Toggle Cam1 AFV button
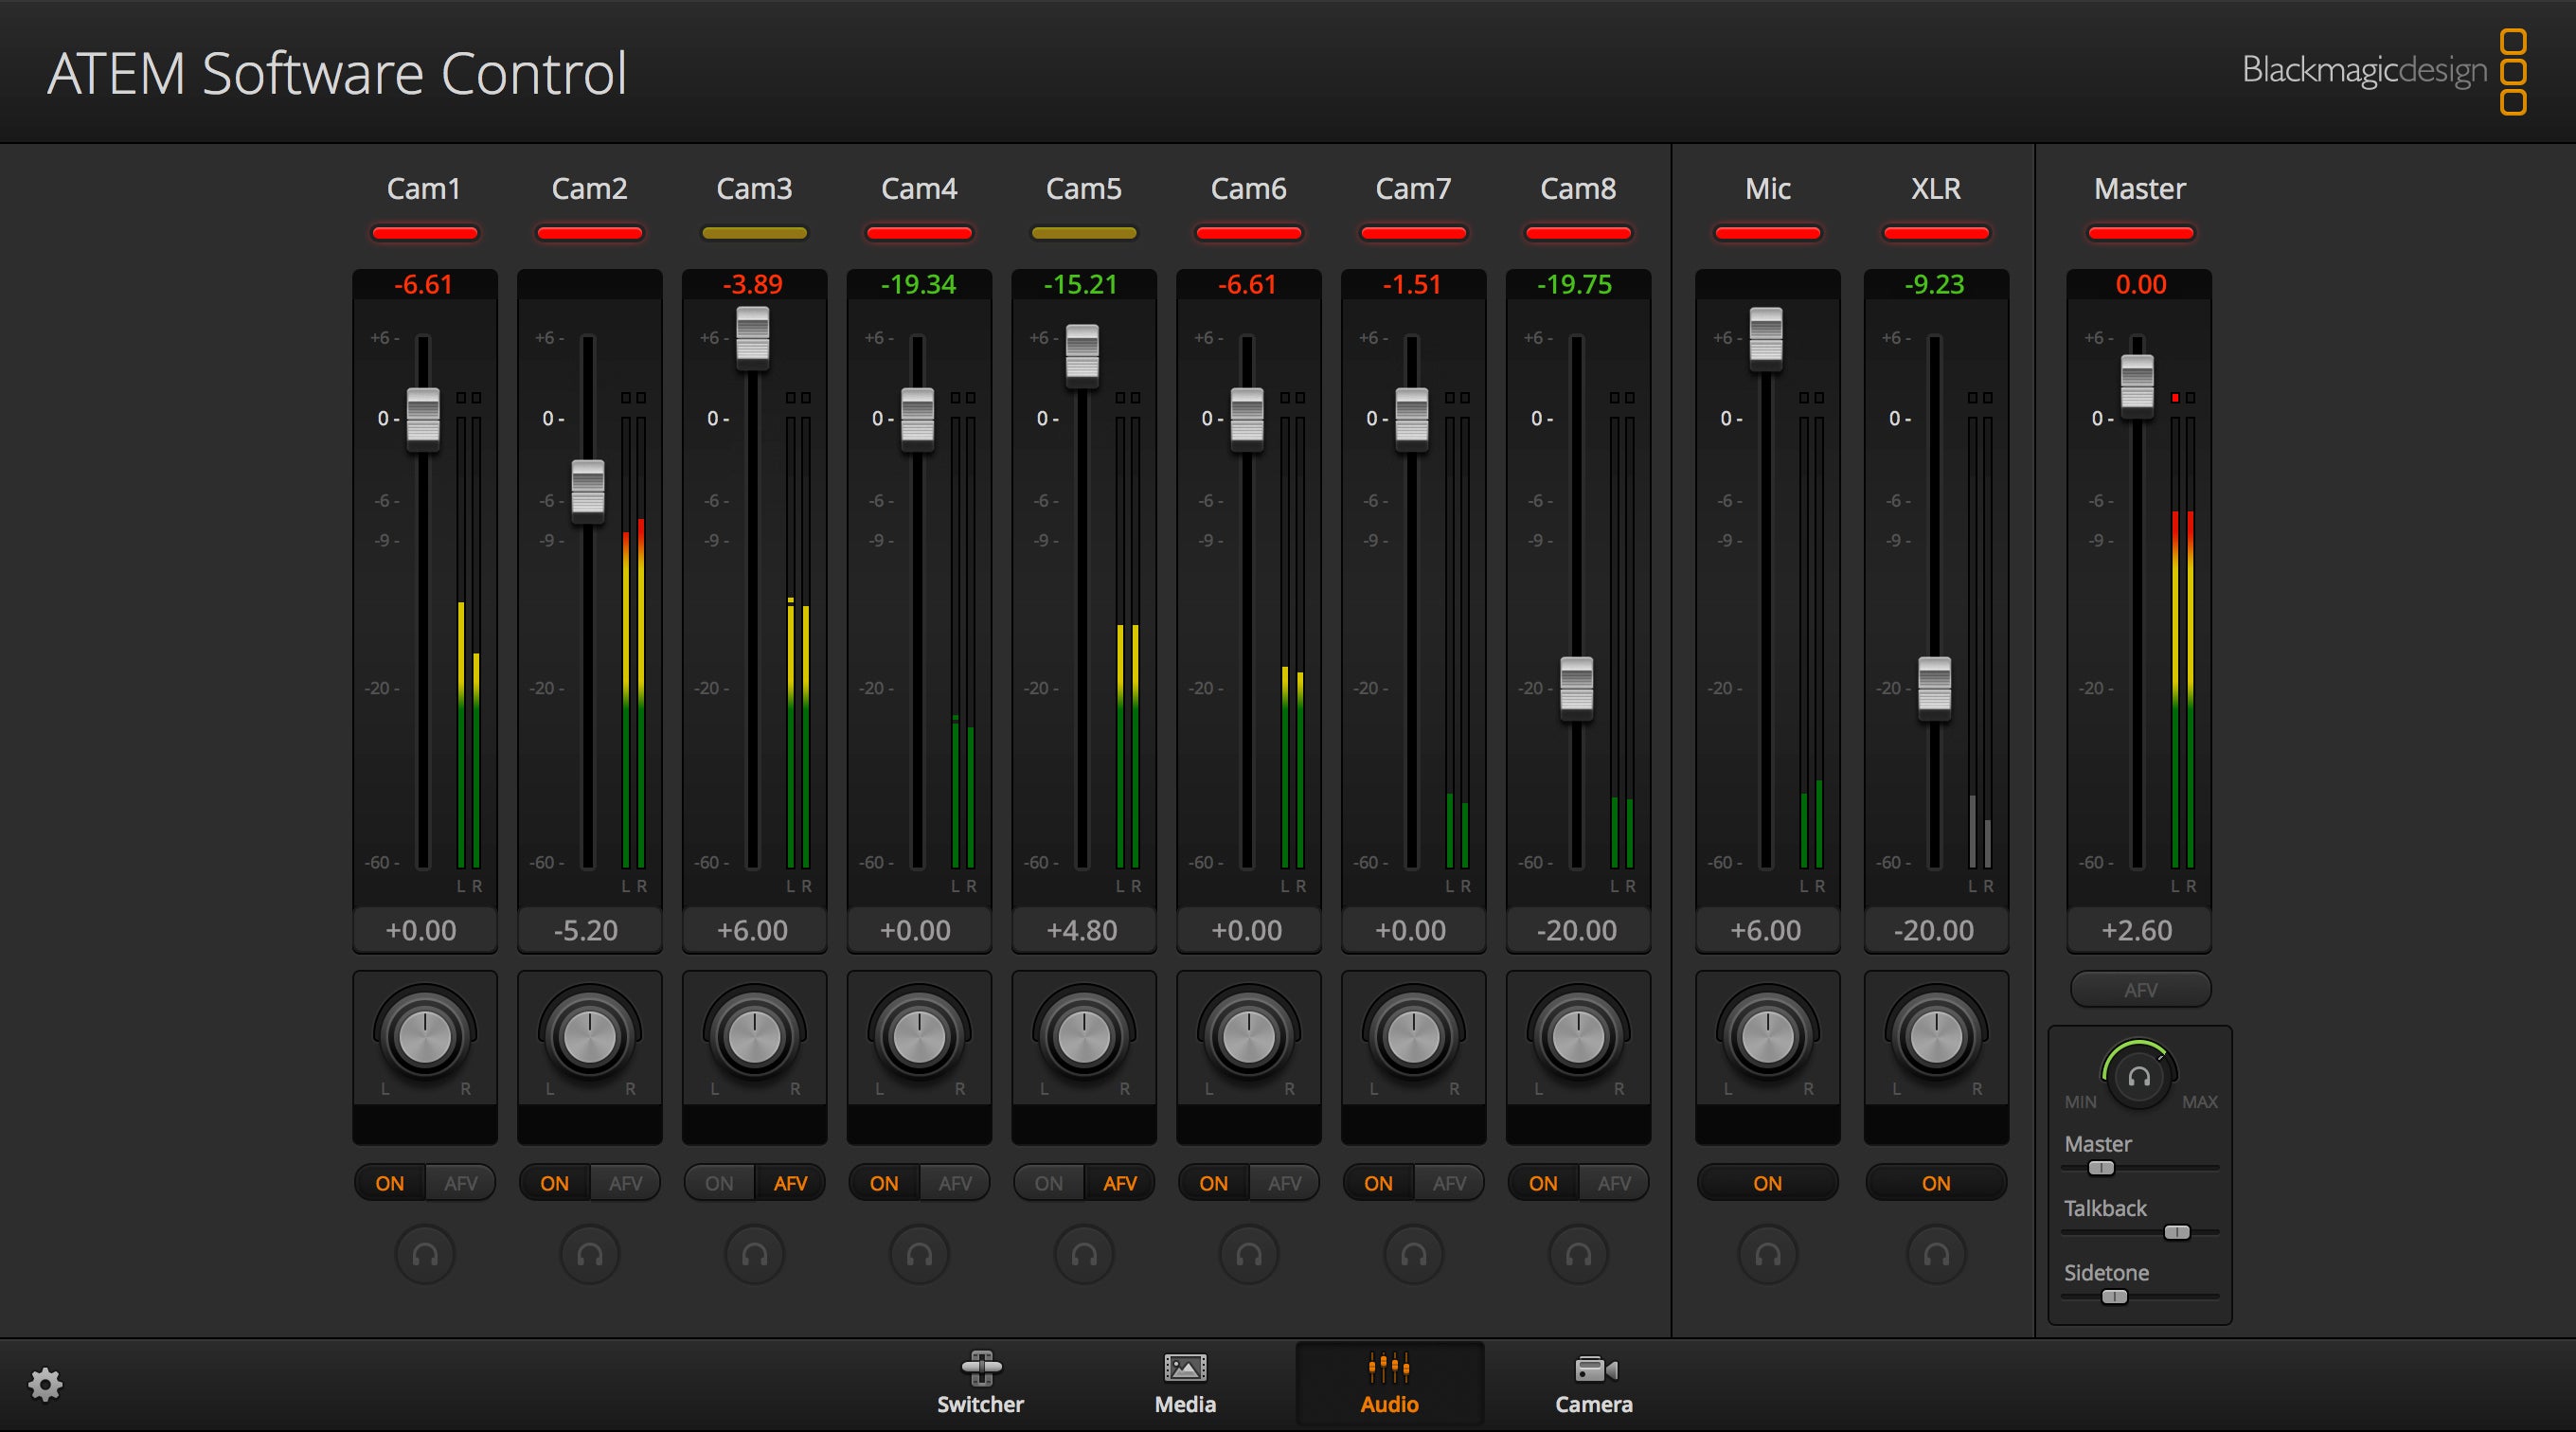 pos(461,1183)
